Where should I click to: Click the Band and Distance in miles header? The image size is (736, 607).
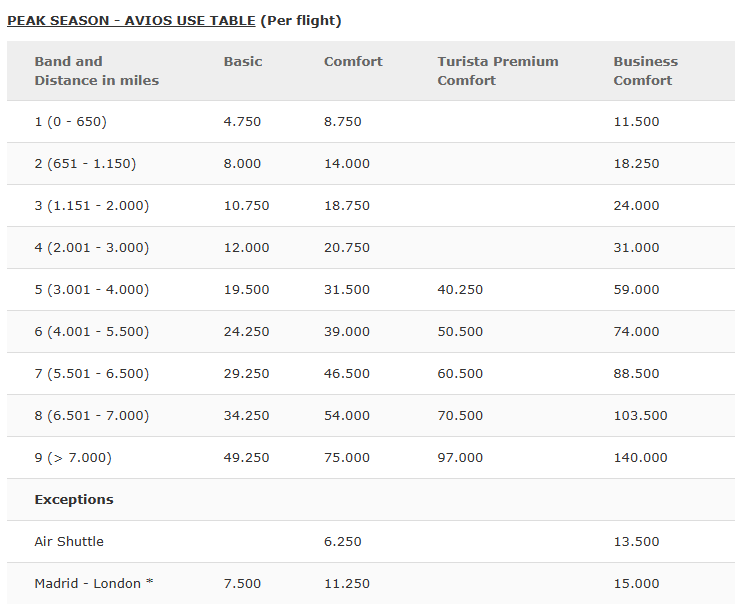[x=96, y=71]
